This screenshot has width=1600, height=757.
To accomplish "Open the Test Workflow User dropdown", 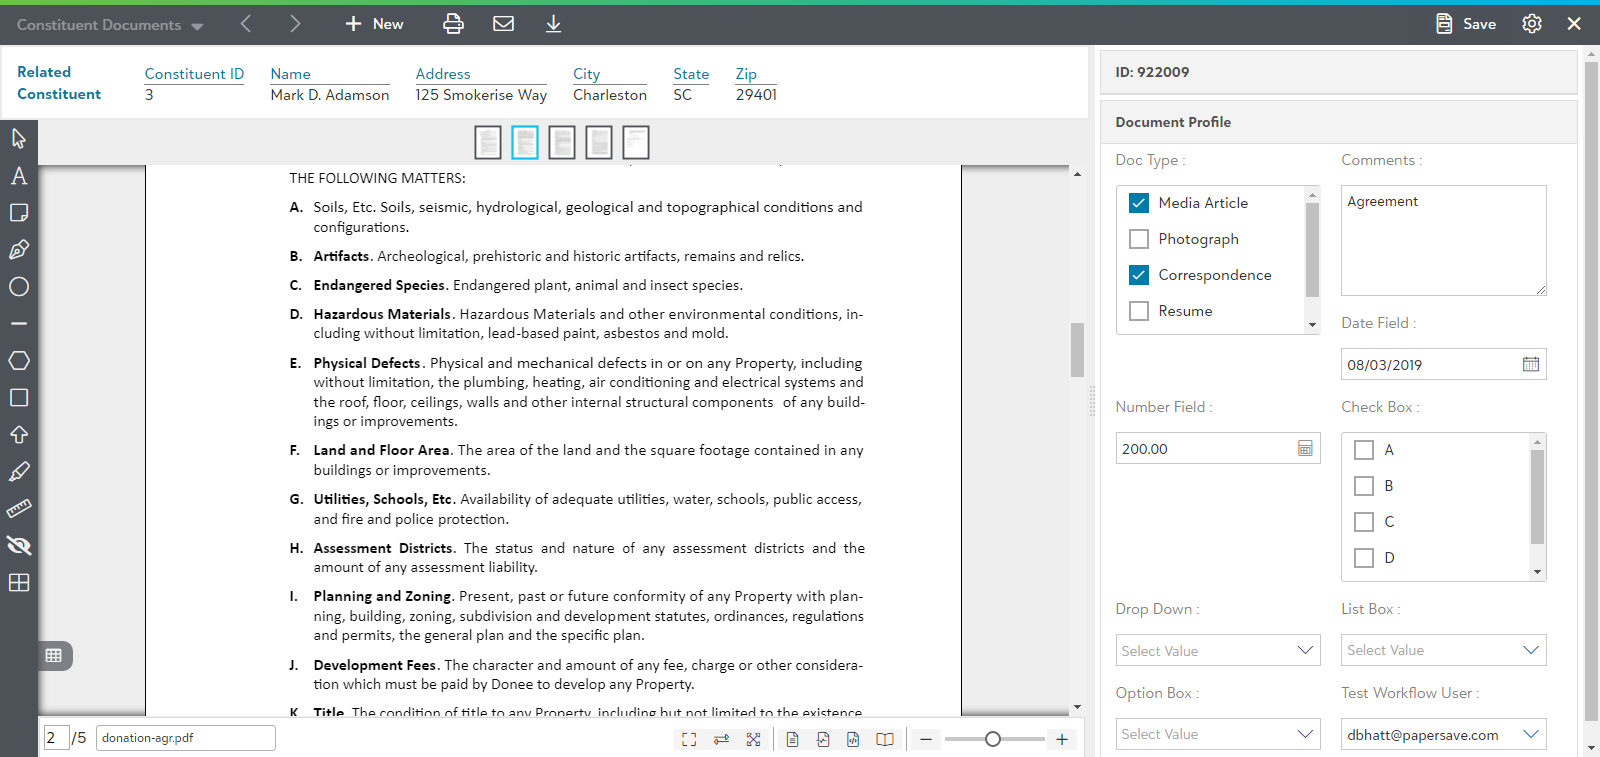I will click(x=1442, y=735).
